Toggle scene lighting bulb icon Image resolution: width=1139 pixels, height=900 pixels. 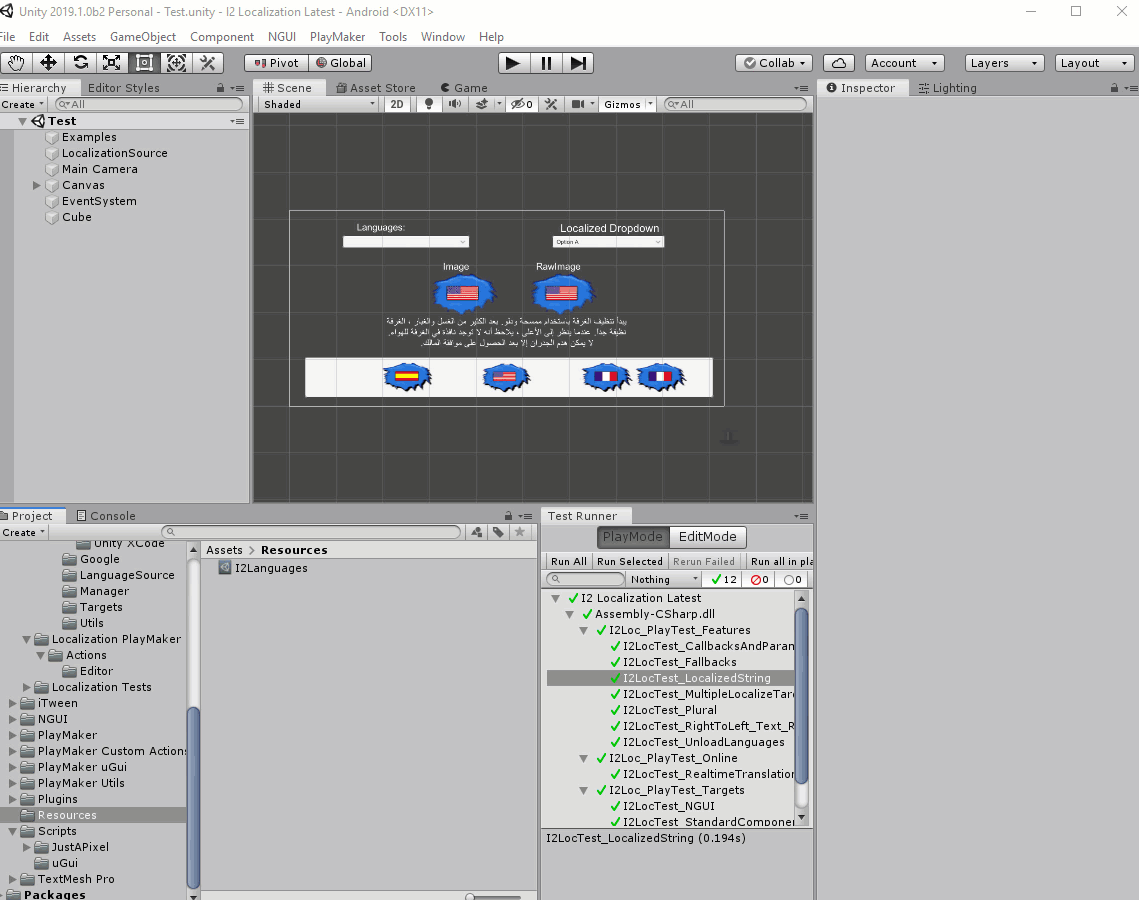click(429, 104)
